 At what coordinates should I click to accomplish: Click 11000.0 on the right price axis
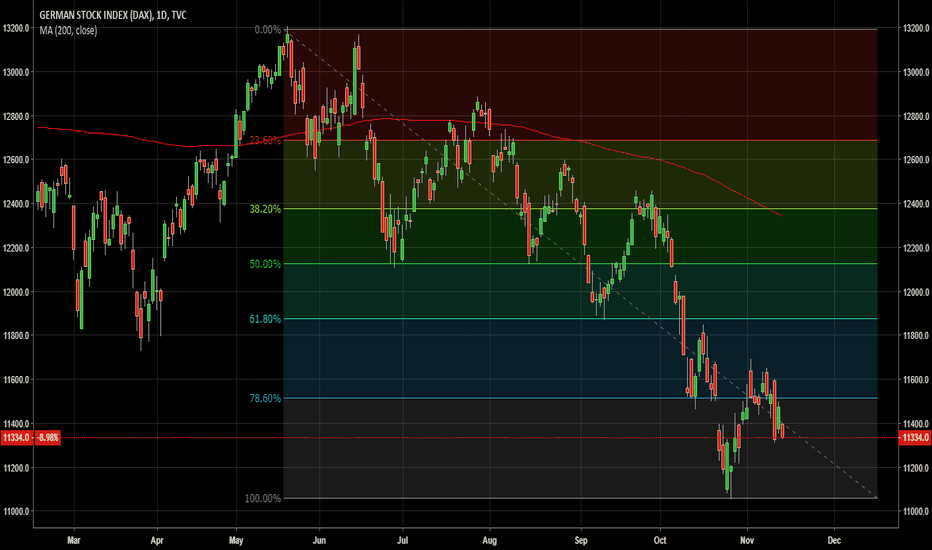point(916,511)
